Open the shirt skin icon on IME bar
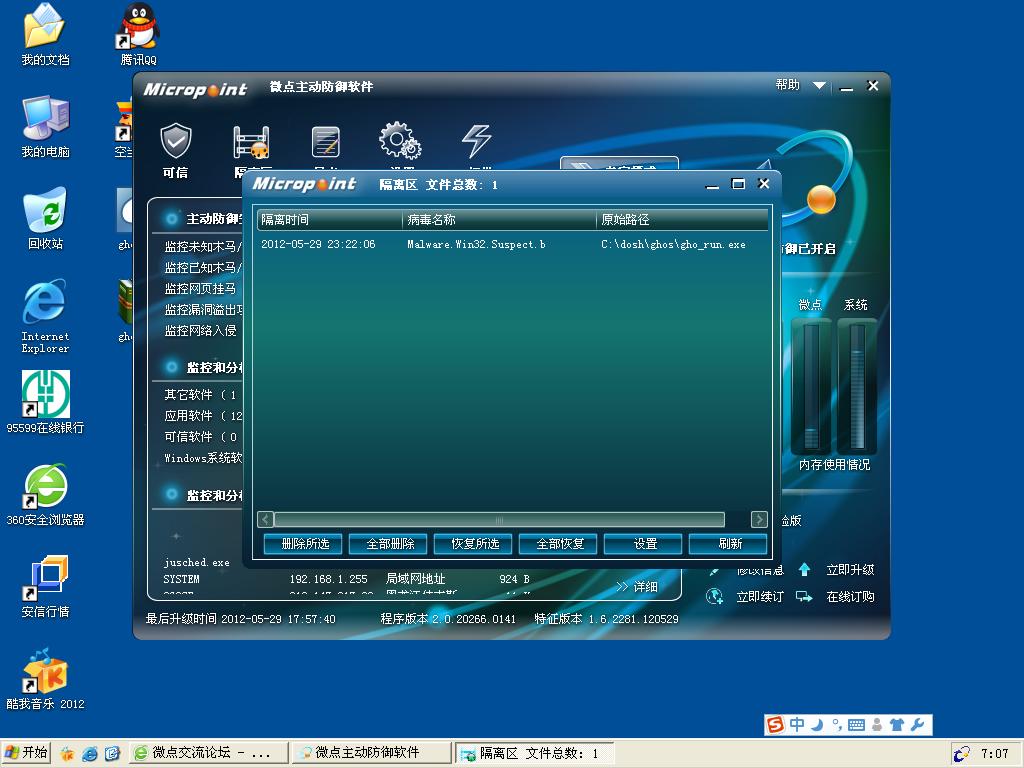This screenshot has width=1024, height=768. [x=897, y=724]
